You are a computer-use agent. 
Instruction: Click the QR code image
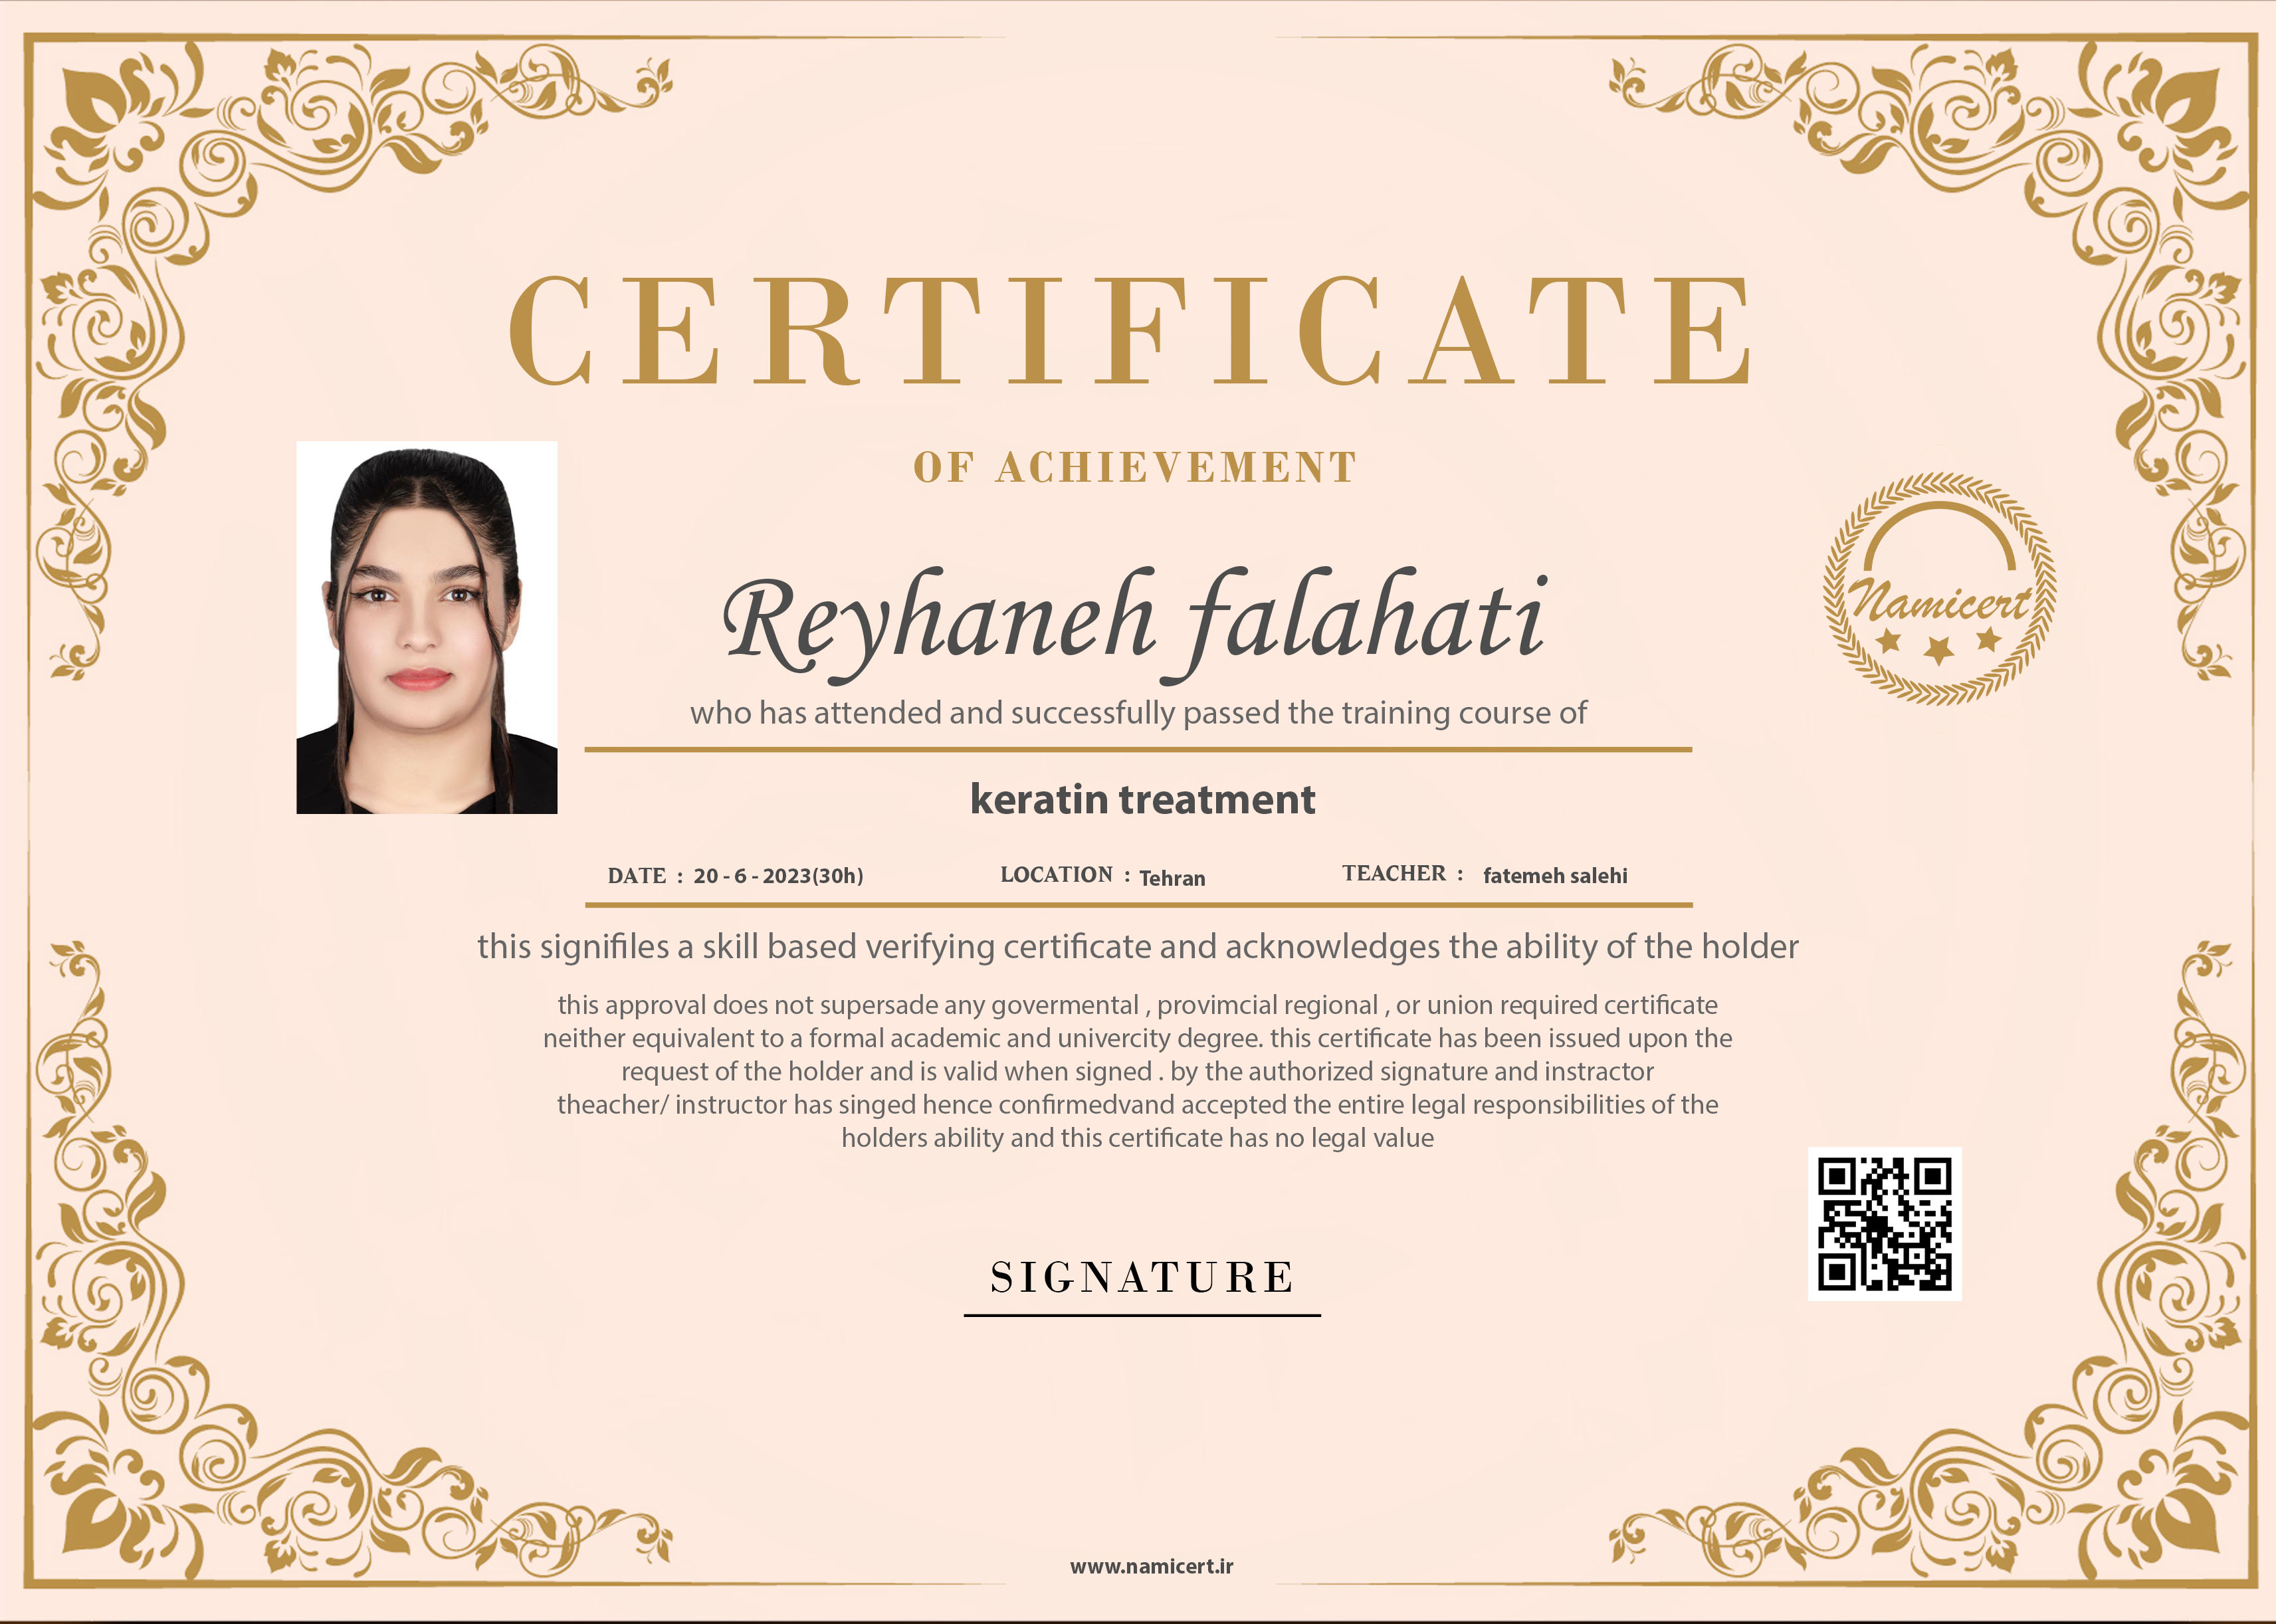tap(1884, 1223)
